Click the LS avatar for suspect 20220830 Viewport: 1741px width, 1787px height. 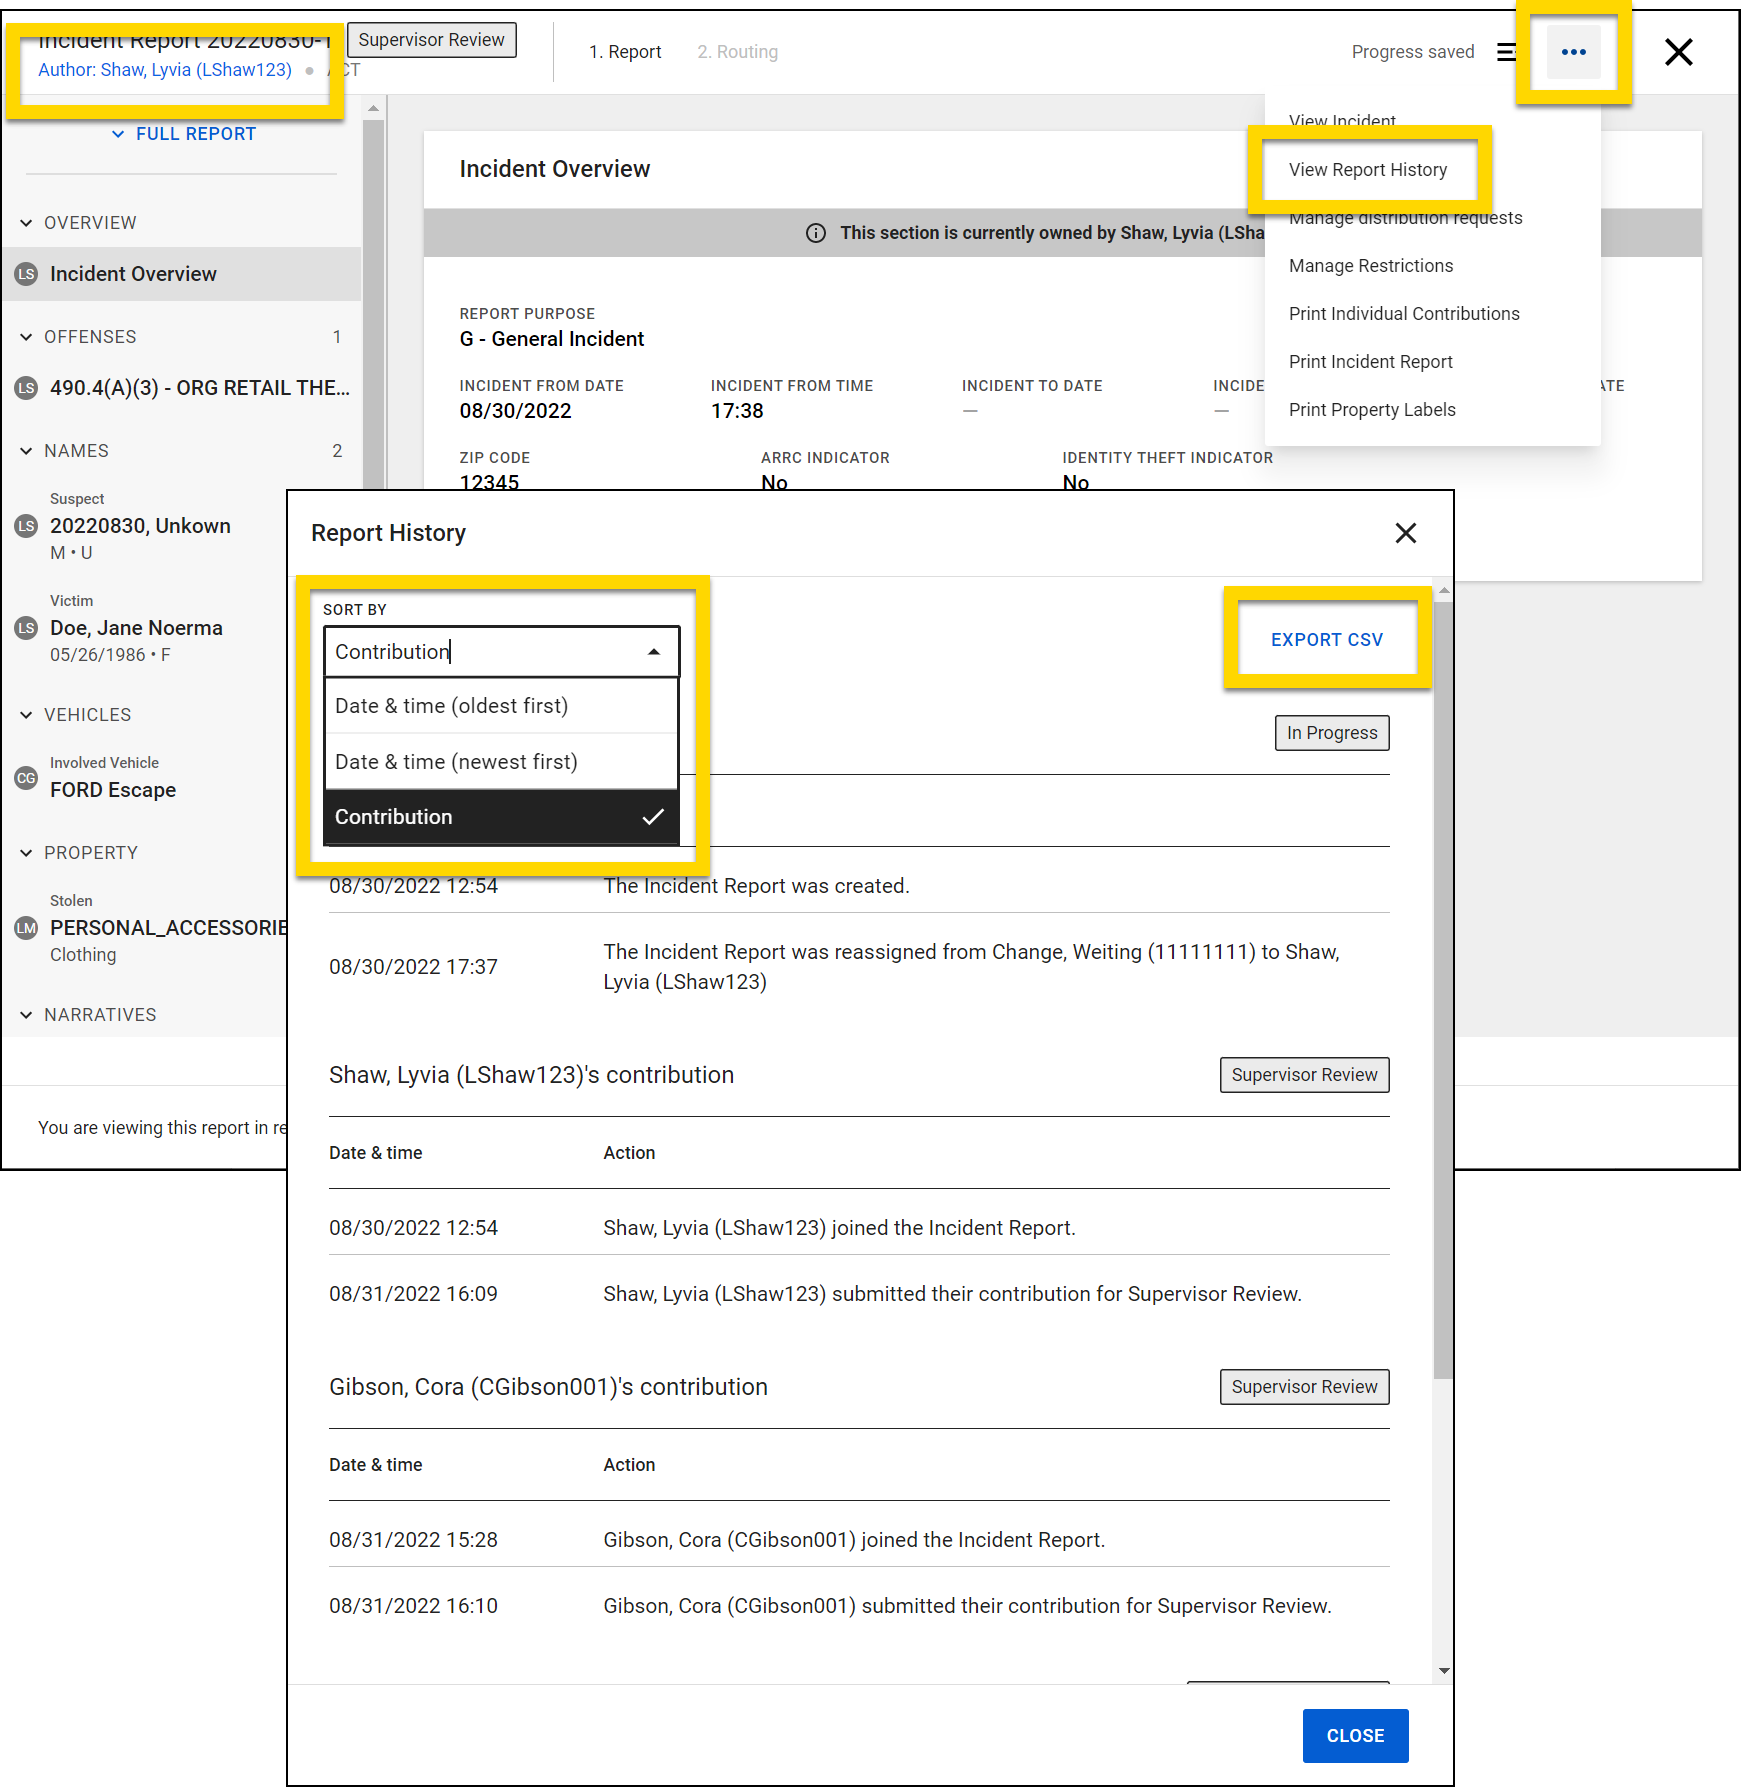point(25,525)
